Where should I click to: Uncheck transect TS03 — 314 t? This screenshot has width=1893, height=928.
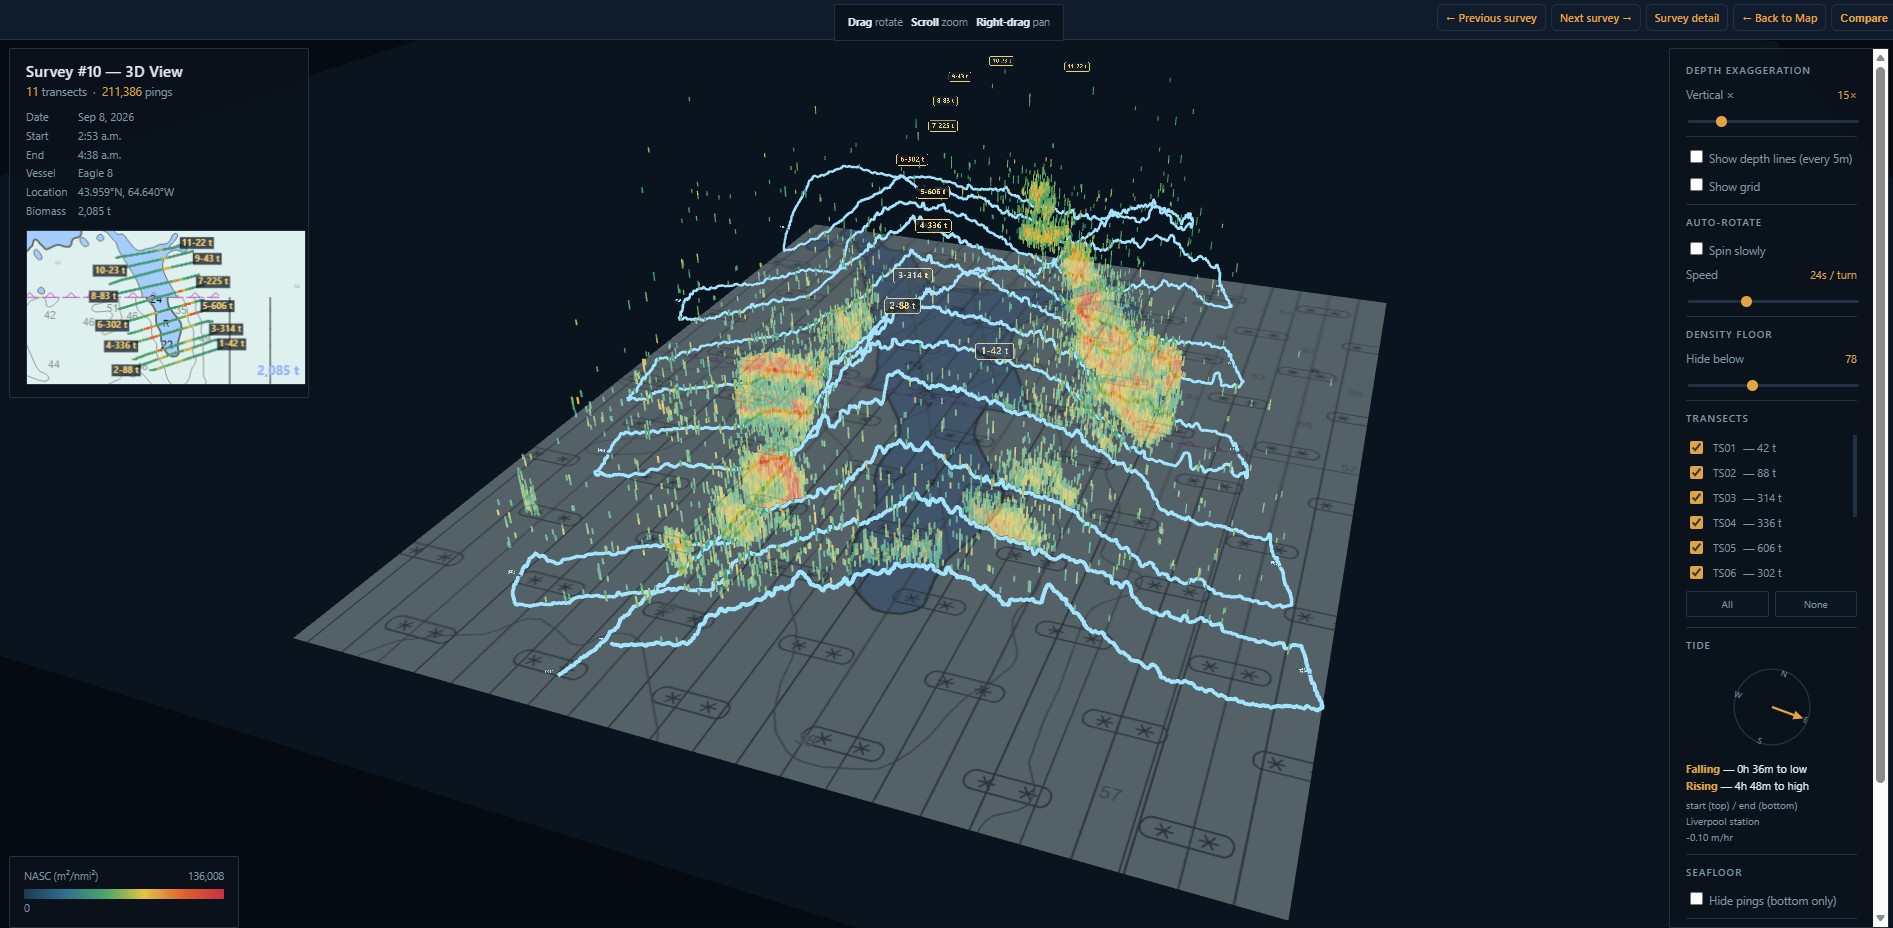1696,498
